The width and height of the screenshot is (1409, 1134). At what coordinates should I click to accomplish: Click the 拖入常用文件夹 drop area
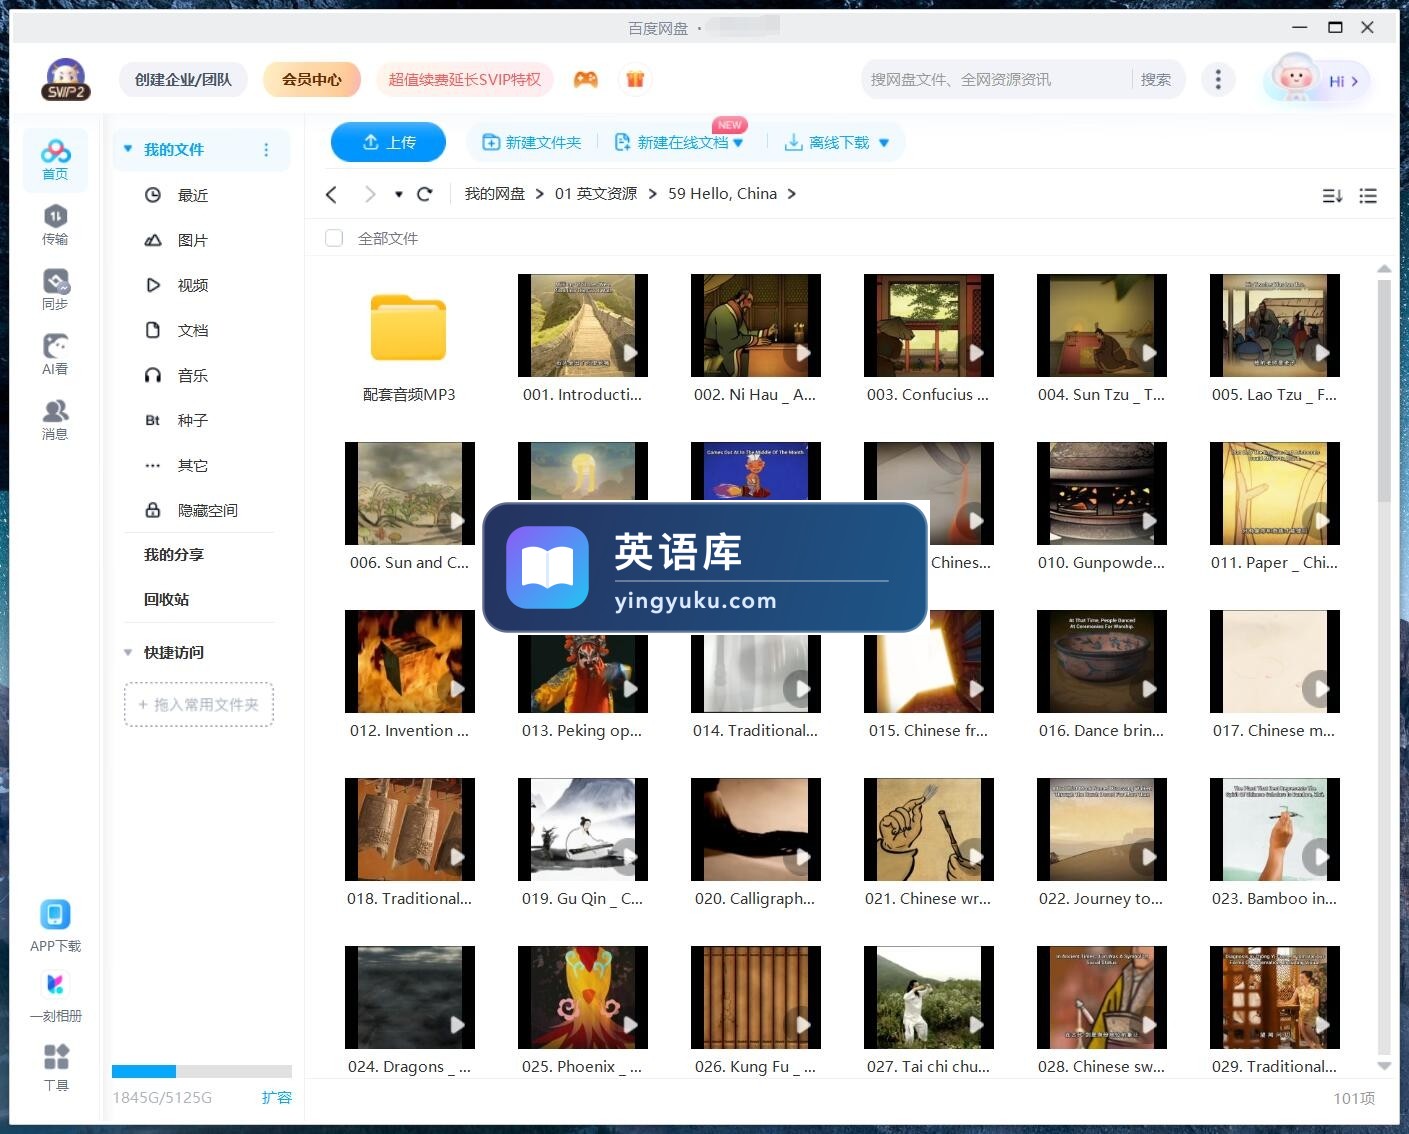coord(199,704)
